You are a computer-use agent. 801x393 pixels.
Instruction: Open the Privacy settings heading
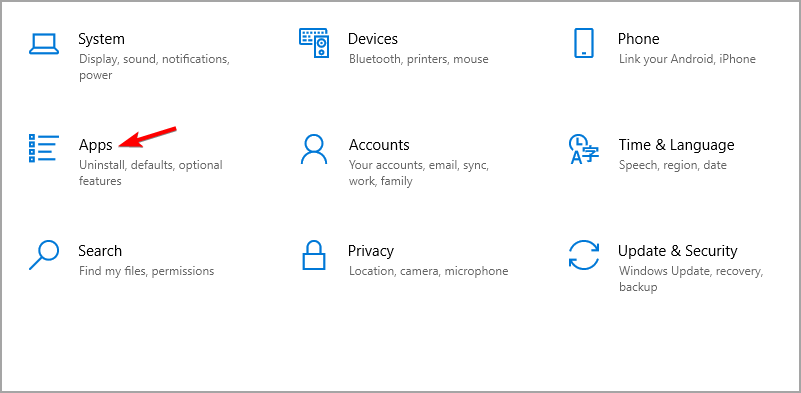pos(371,251)
